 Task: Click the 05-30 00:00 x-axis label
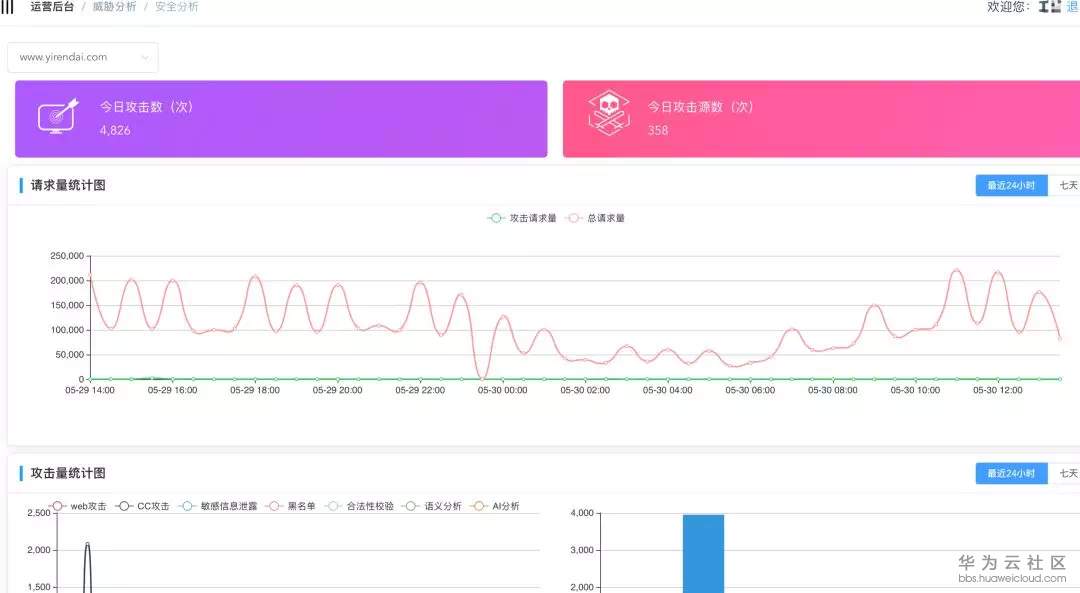coord(503,391)
